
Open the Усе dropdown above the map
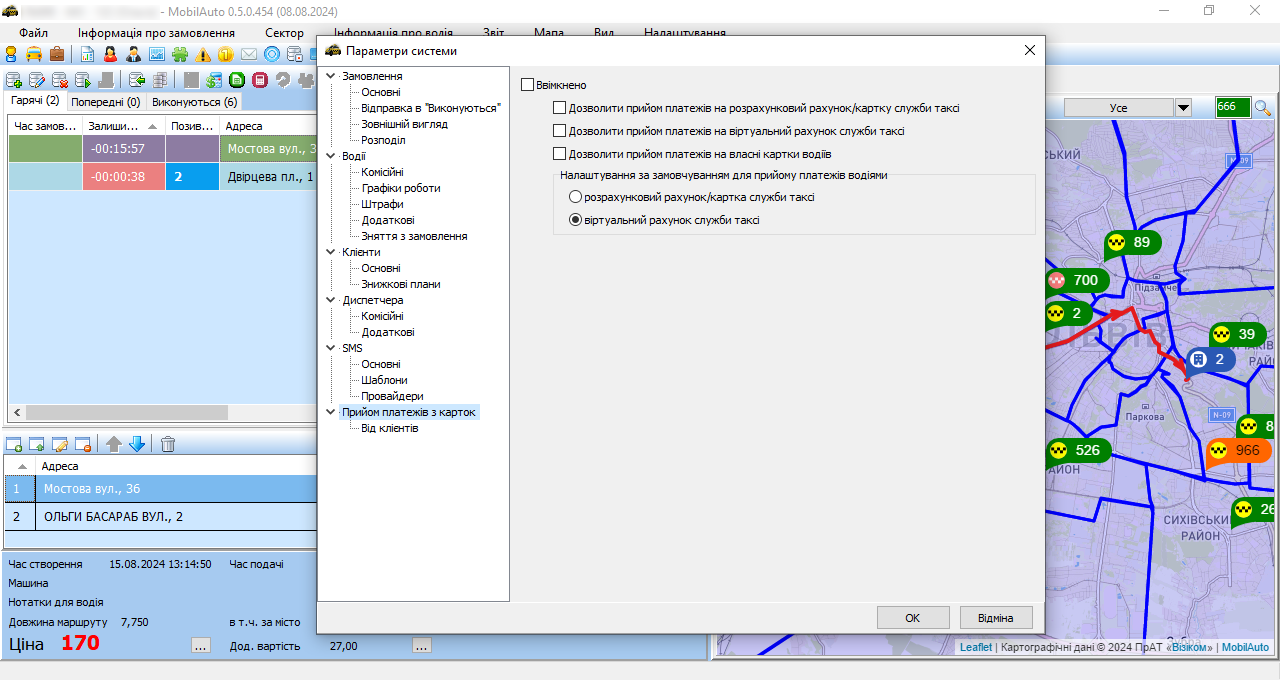(x=1183, y=108)
